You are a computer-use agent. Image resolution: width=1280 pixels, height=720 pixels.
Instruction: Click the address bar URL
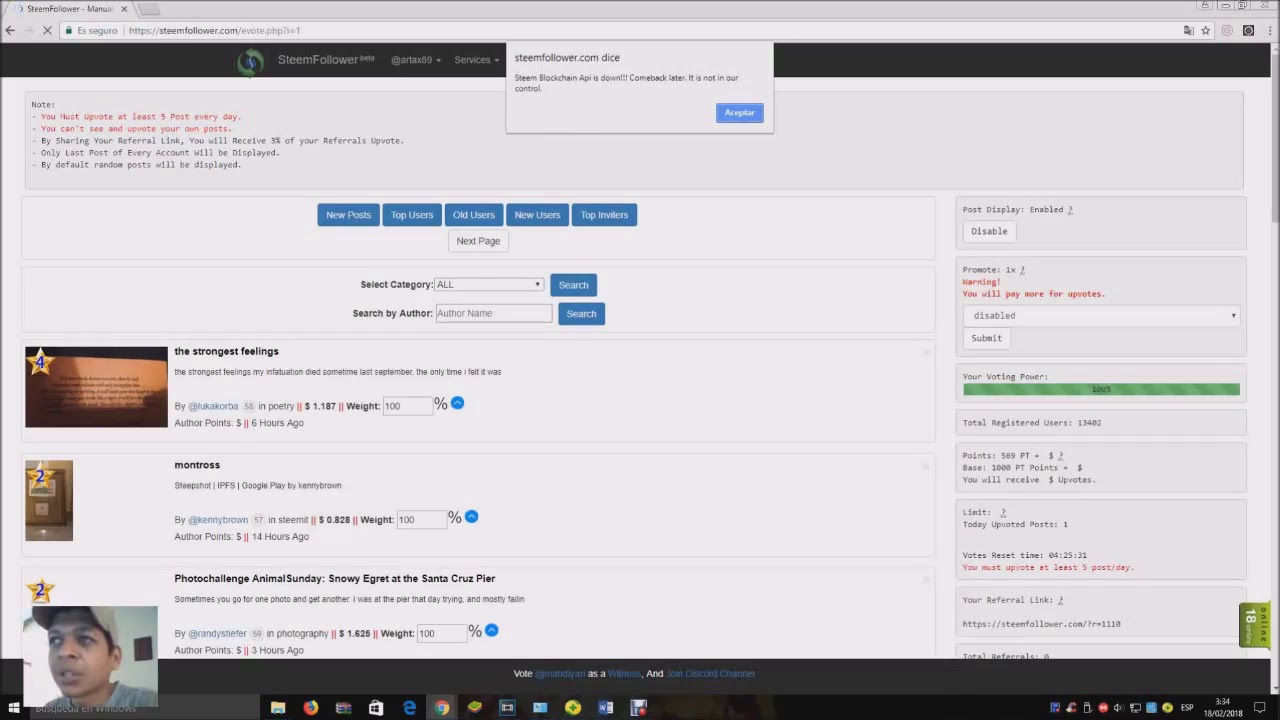point(214,31)
